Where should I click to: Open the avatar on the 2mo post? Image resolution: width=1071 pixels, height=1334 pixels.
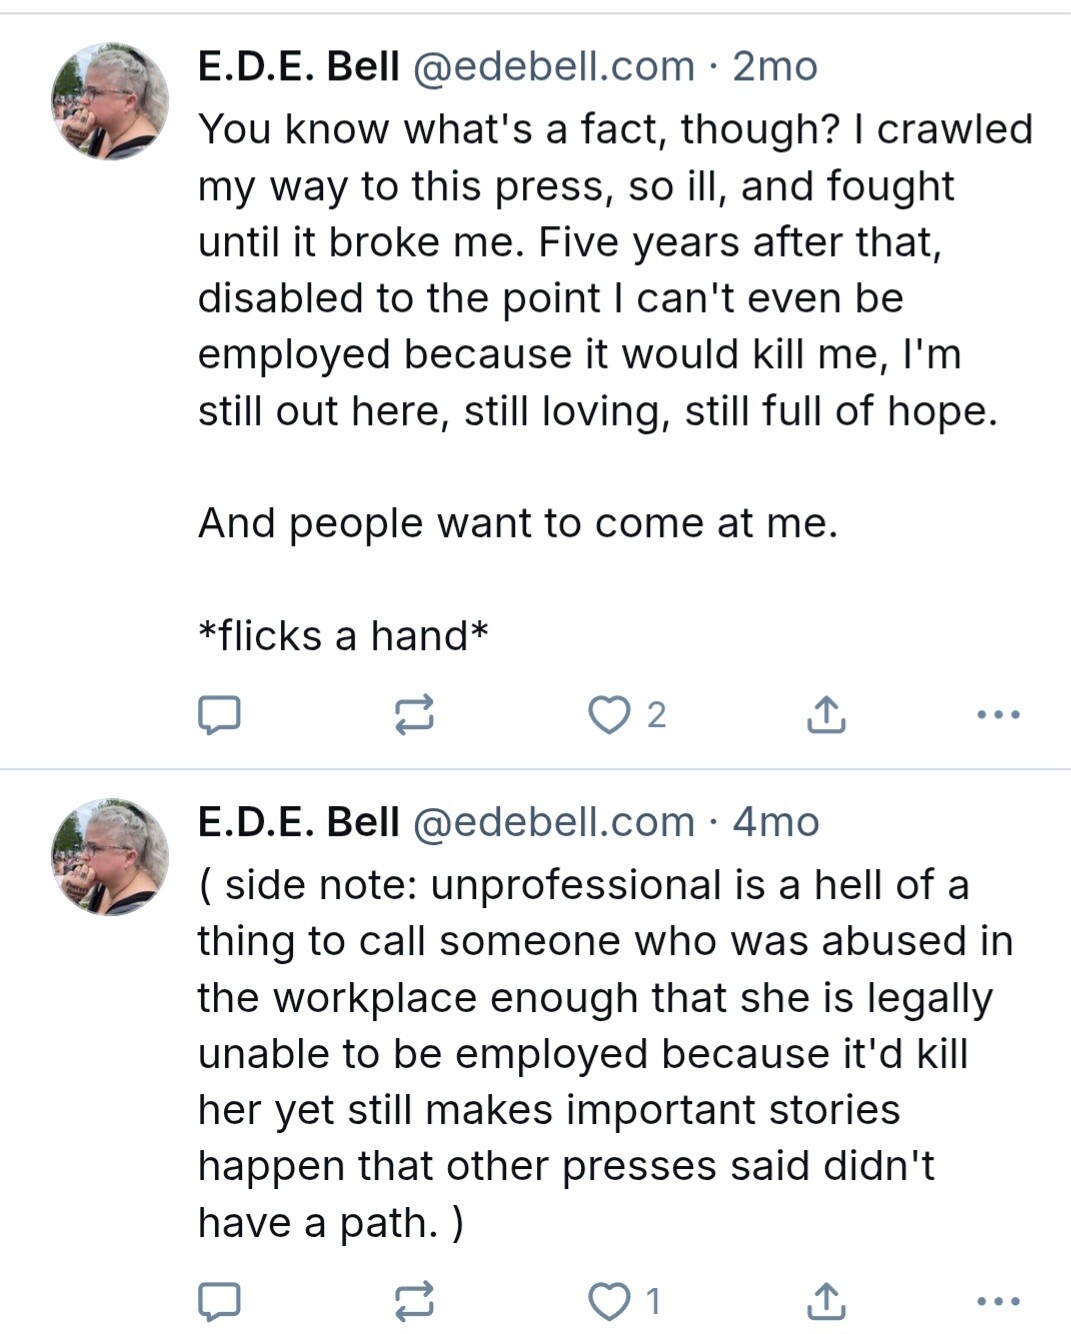(x=110, y=102)
